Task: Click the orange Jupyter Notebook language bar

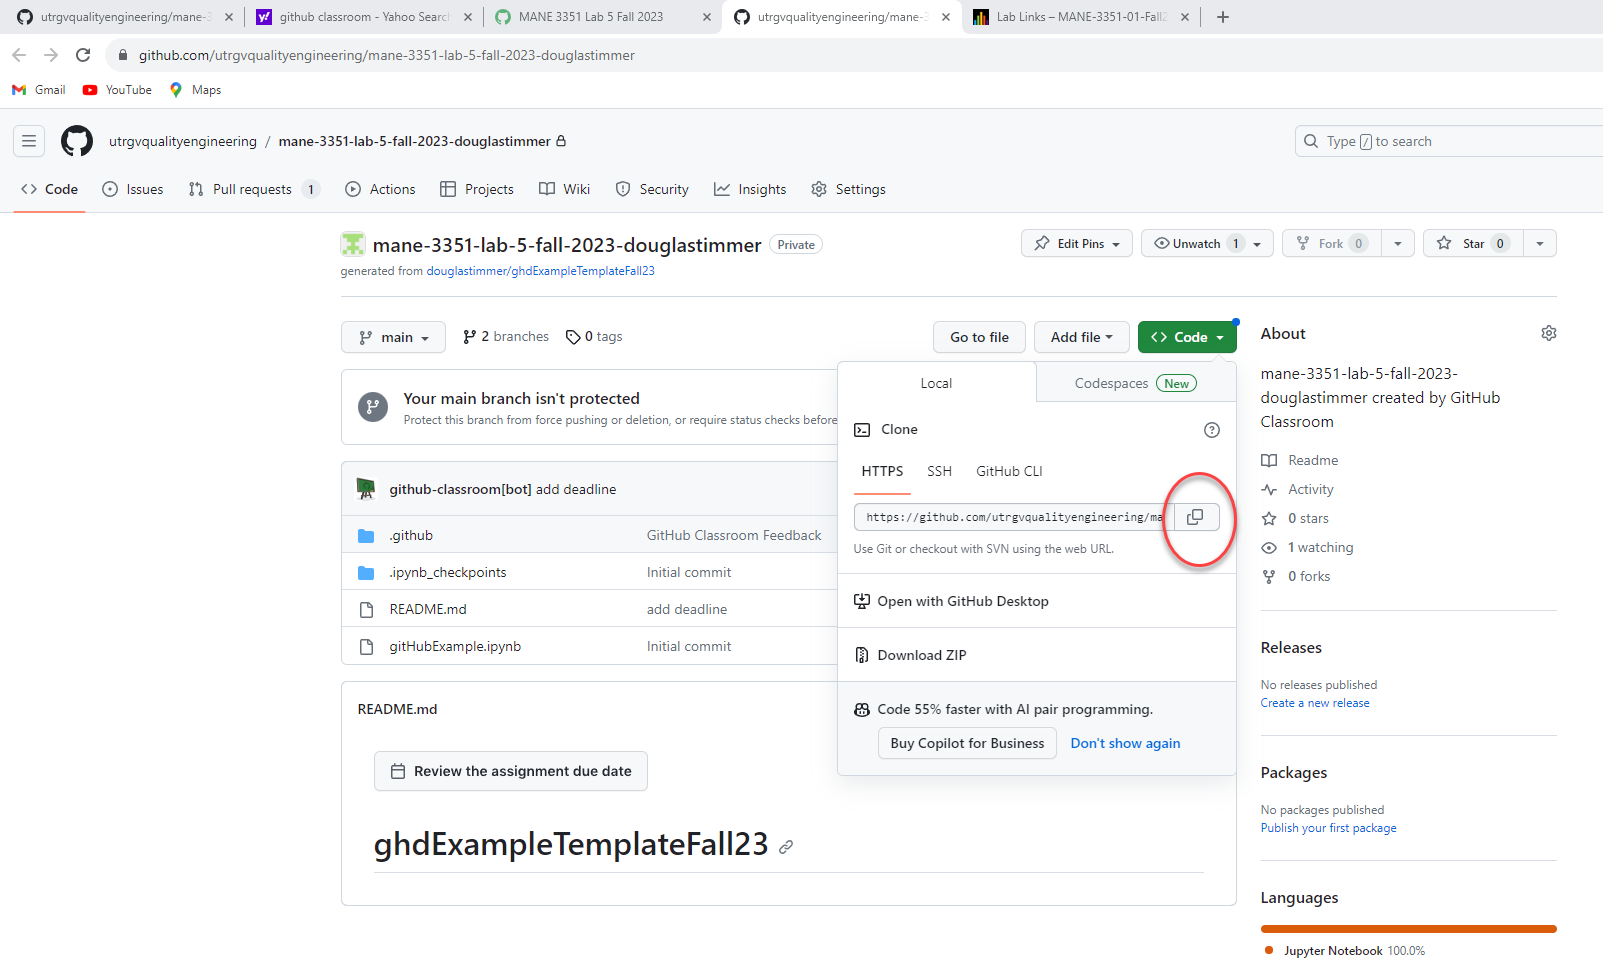Action: pyautogui.click(x=1408, y=929)
